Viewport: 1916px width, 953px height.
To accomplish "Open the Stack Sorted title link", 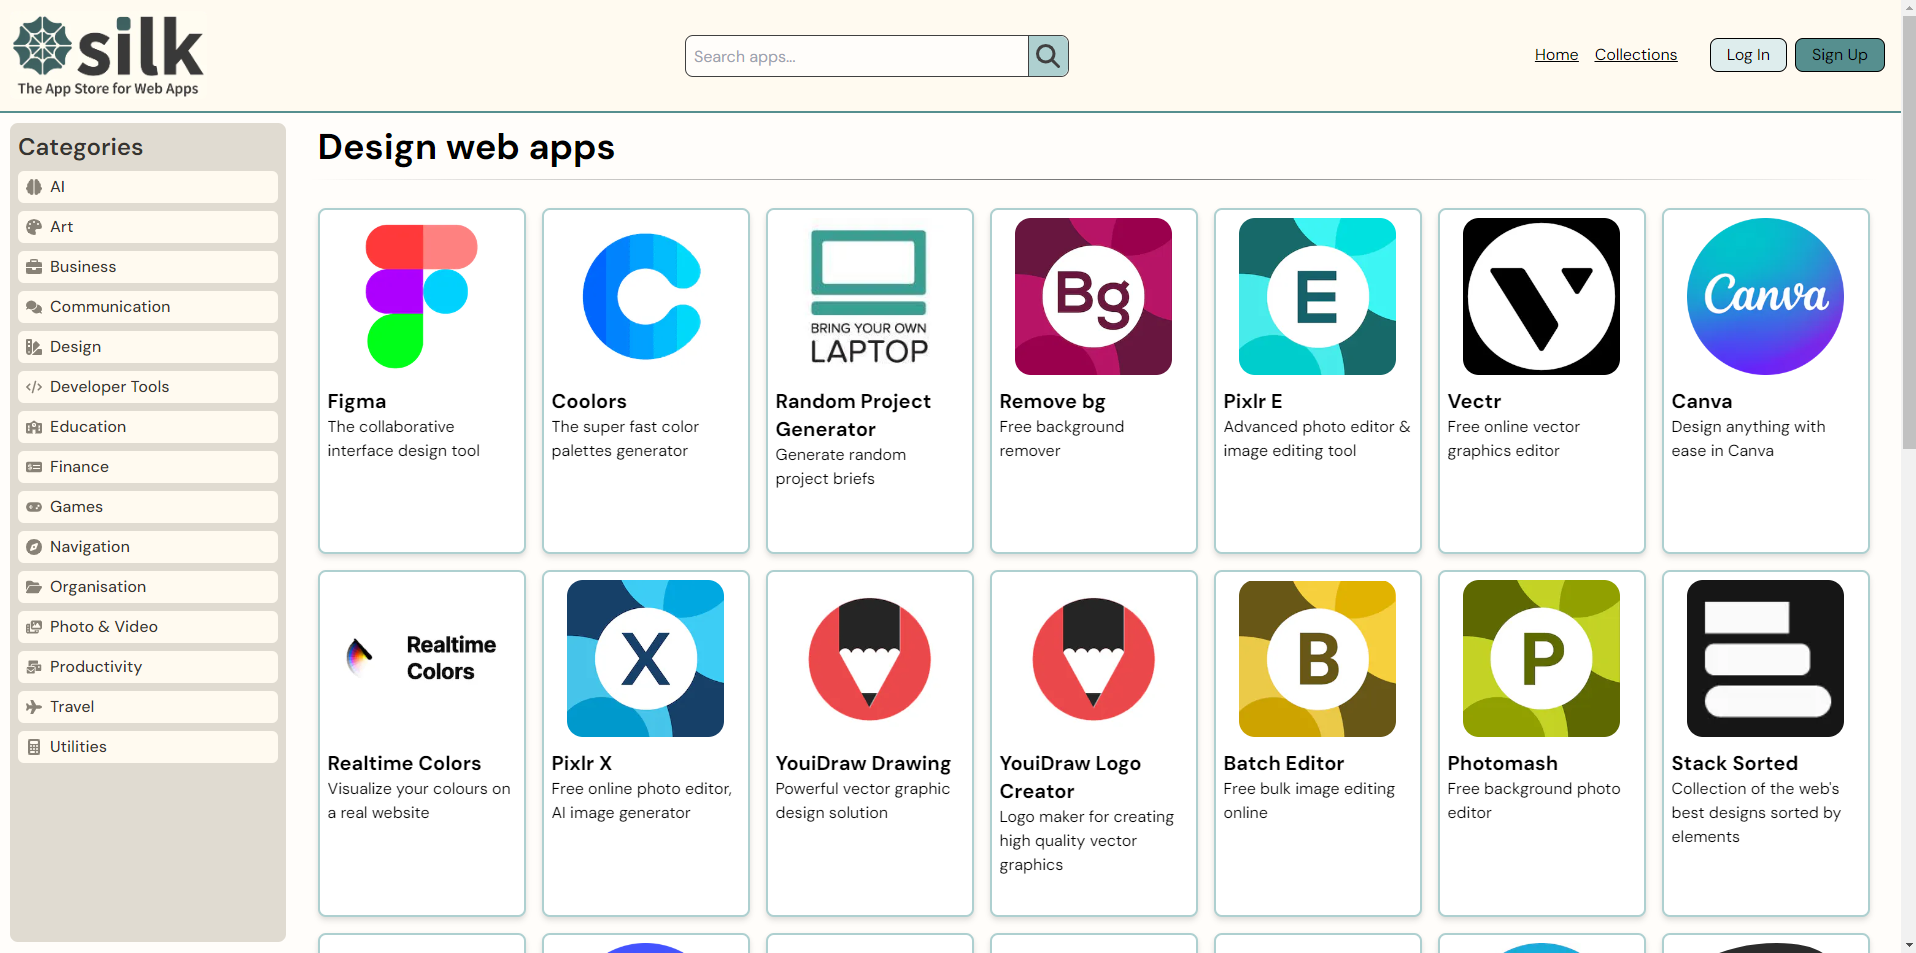I will pyautogui.click(x=1735, y=763).
